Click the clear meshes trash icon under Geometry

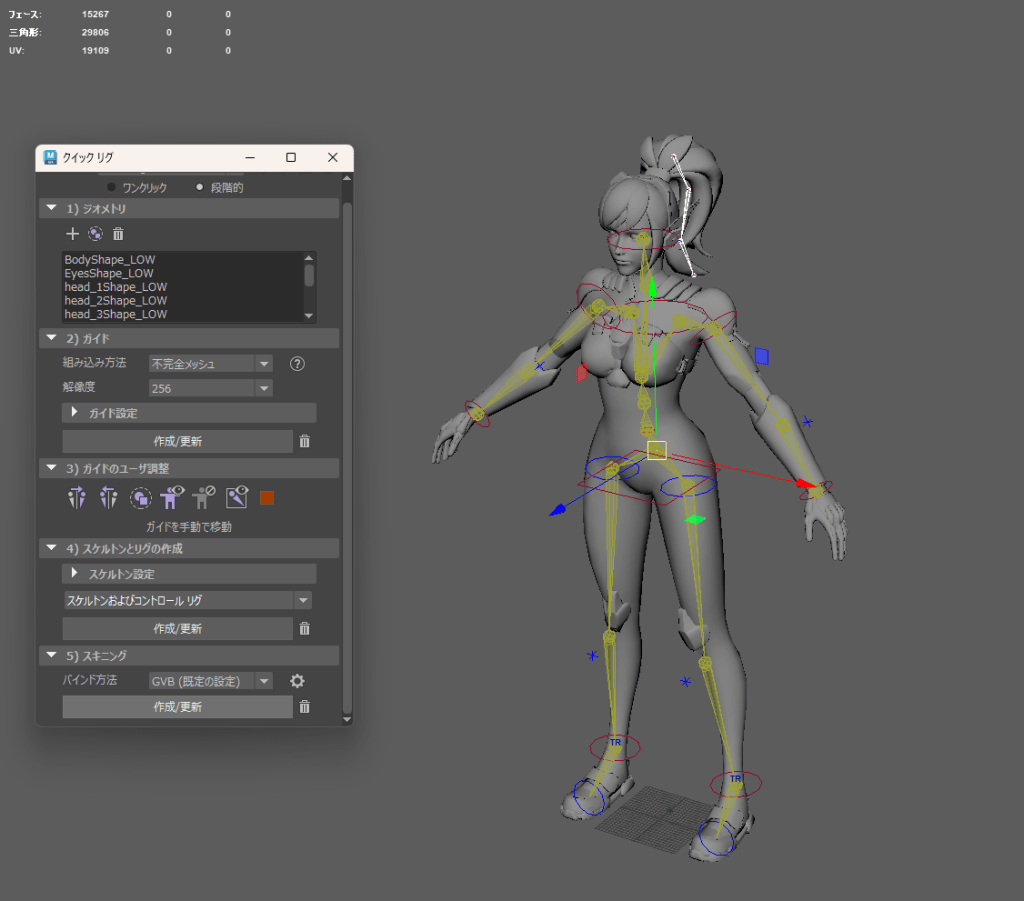(x=118, y=234)
